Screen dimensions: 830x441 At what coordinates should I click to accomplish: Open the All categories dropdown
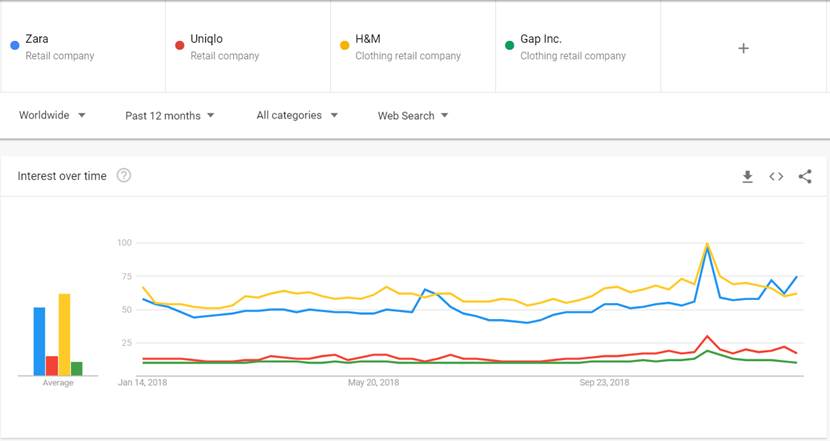coord(296,116)
